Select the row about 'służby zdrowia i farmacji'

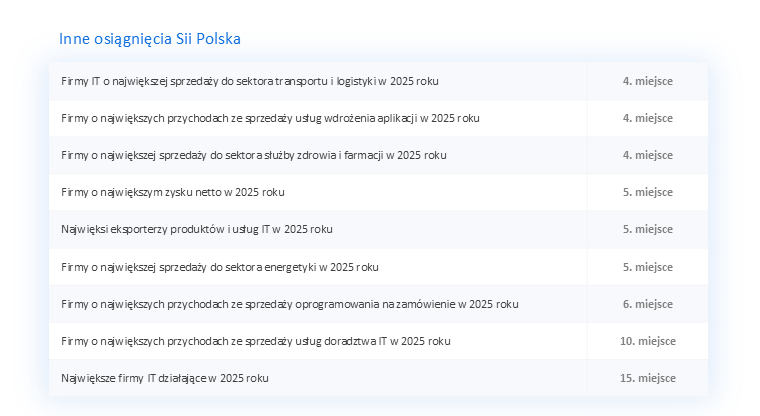pyautogui.click(x=379, y=155)
